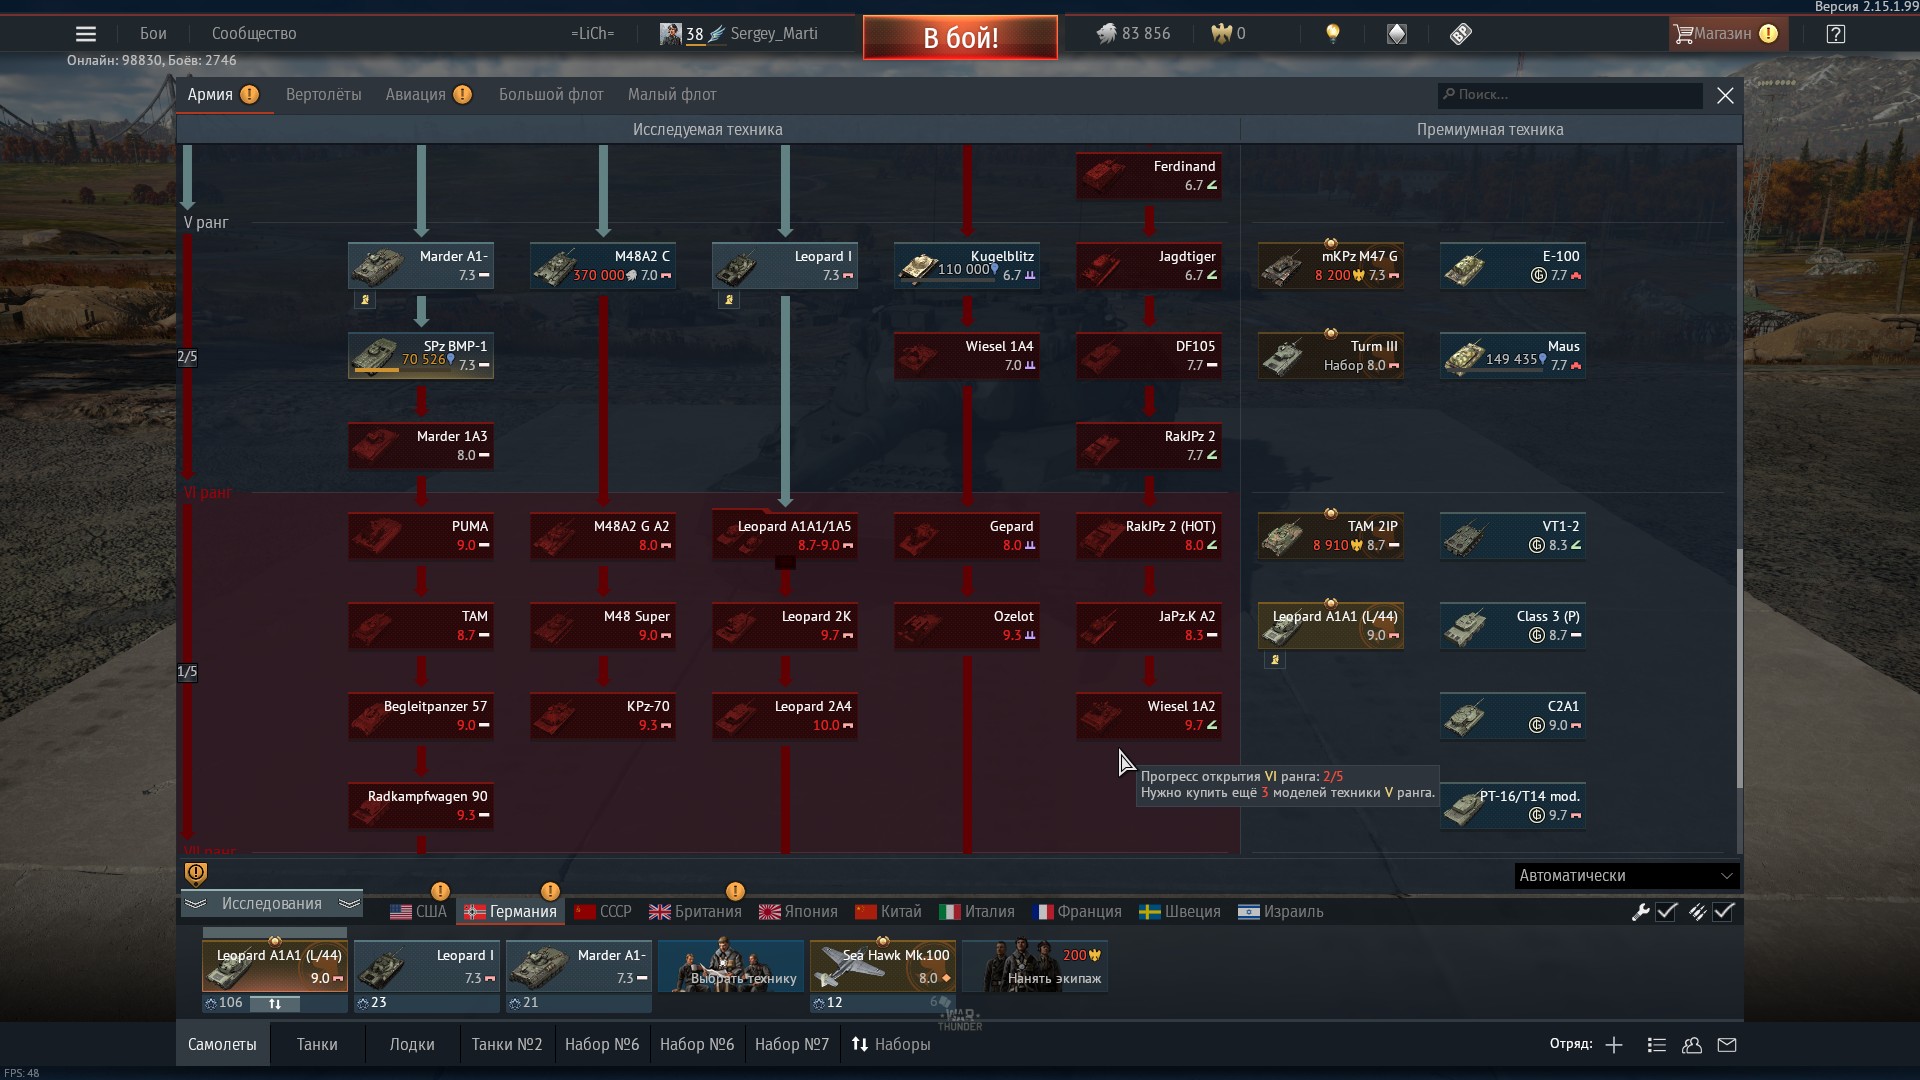
Task: Click the В бой! battle button
Action: pyautogui.click(x=960, y=38)
